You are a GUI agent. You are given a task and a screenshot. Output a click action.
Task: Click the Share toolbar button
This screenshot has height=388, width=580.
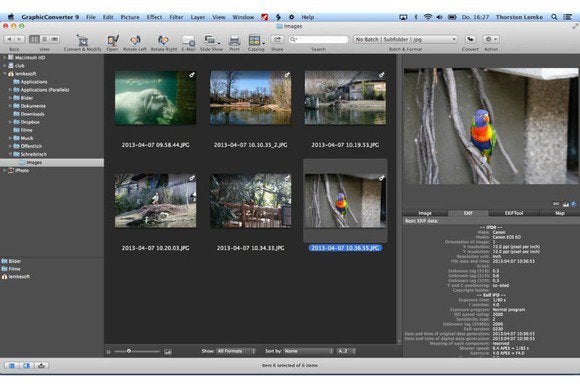[x=277, y=39]
